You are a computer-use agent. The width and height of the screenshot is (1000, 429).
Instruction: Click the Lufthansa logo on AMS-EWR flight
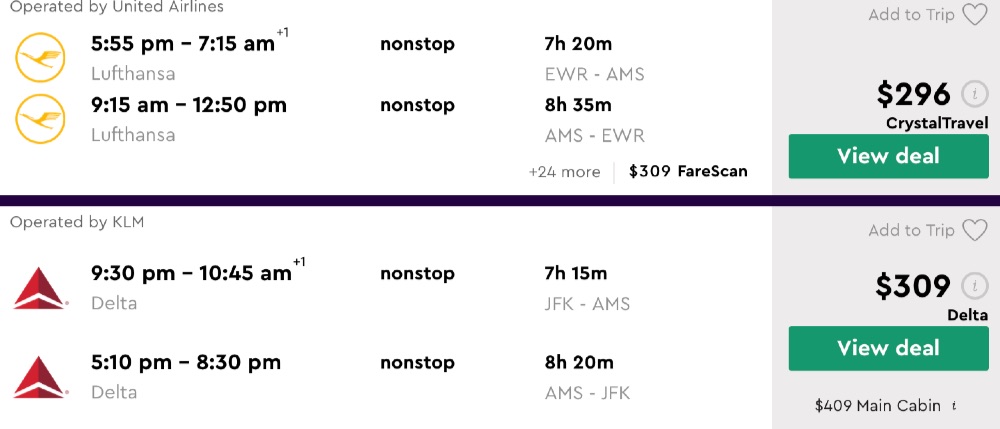pyautogui.click(x=40, y=119)
